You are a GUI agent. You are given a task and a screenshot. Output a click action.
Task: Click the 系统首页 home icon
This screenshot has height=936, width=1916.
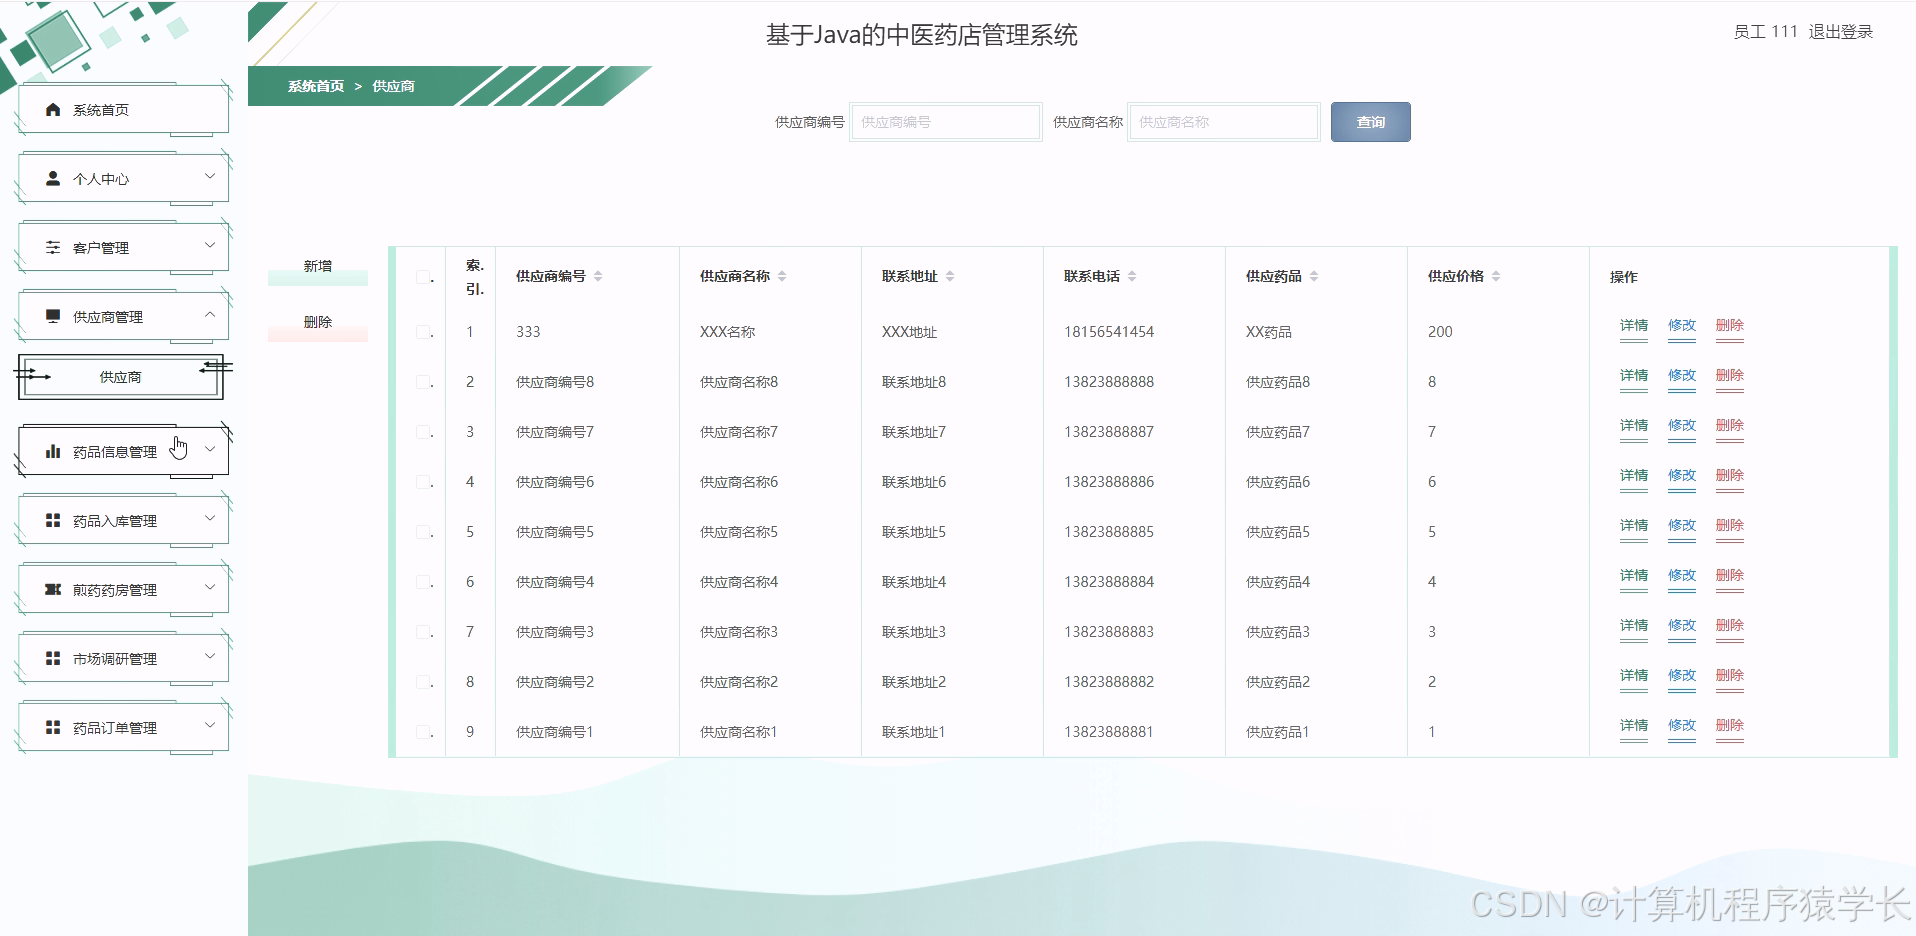[52, 109]
